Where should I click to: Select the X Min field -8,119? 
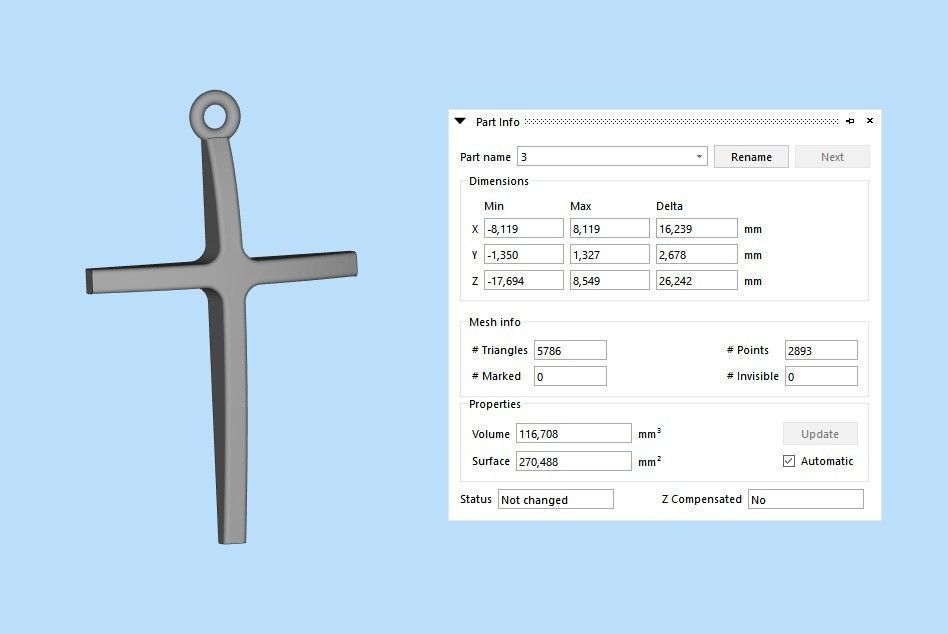click(x=524, y=228)
